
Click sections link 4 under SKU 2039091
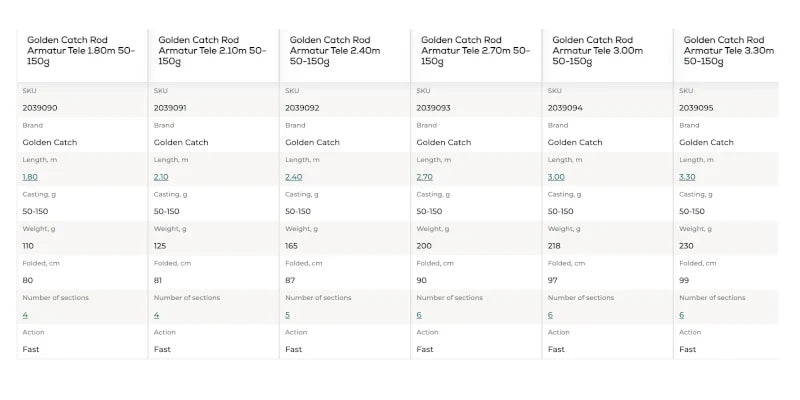click(156, 315)
